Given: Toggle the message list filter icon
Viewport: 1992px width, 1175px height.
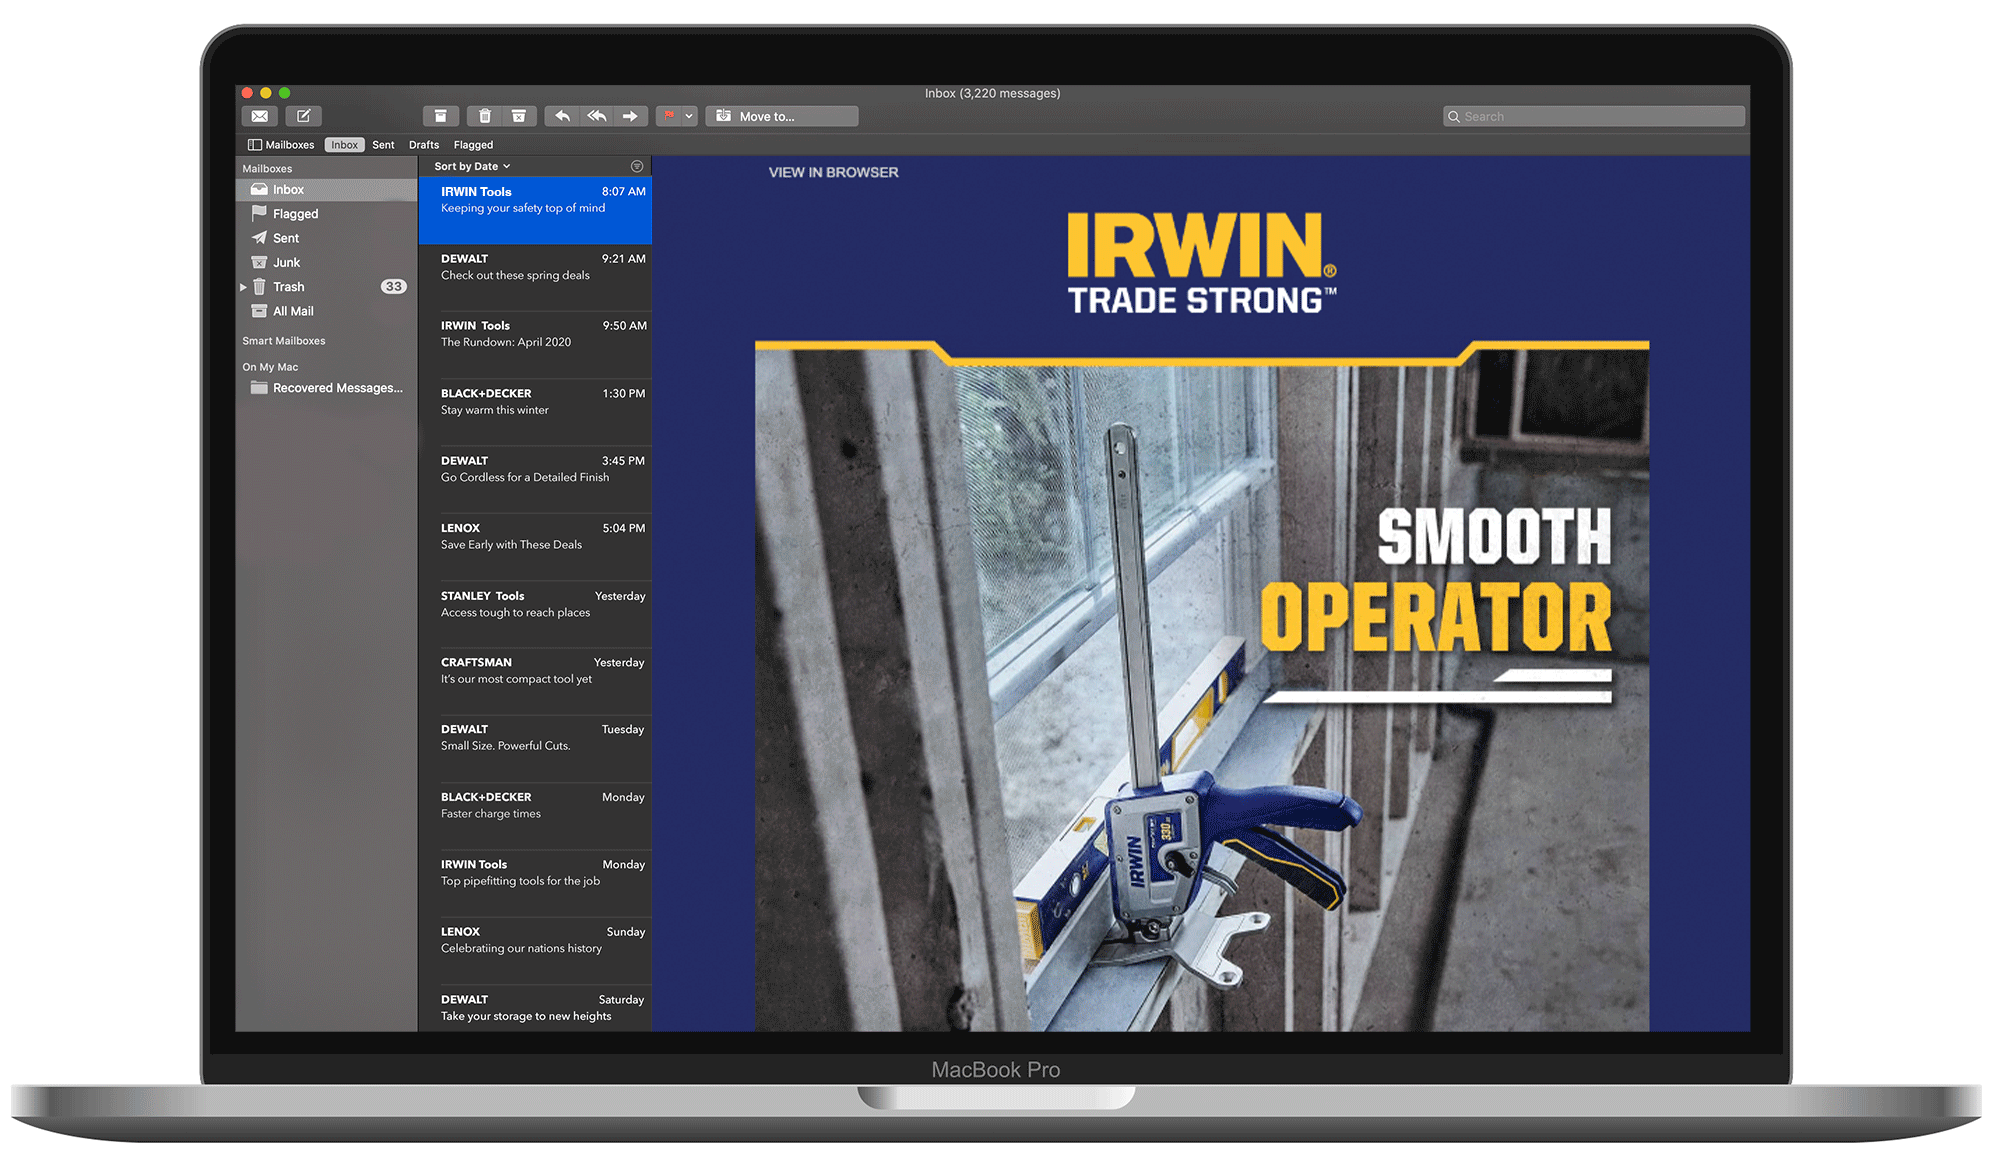Looking at the screenshot, I should pos(637,166).
